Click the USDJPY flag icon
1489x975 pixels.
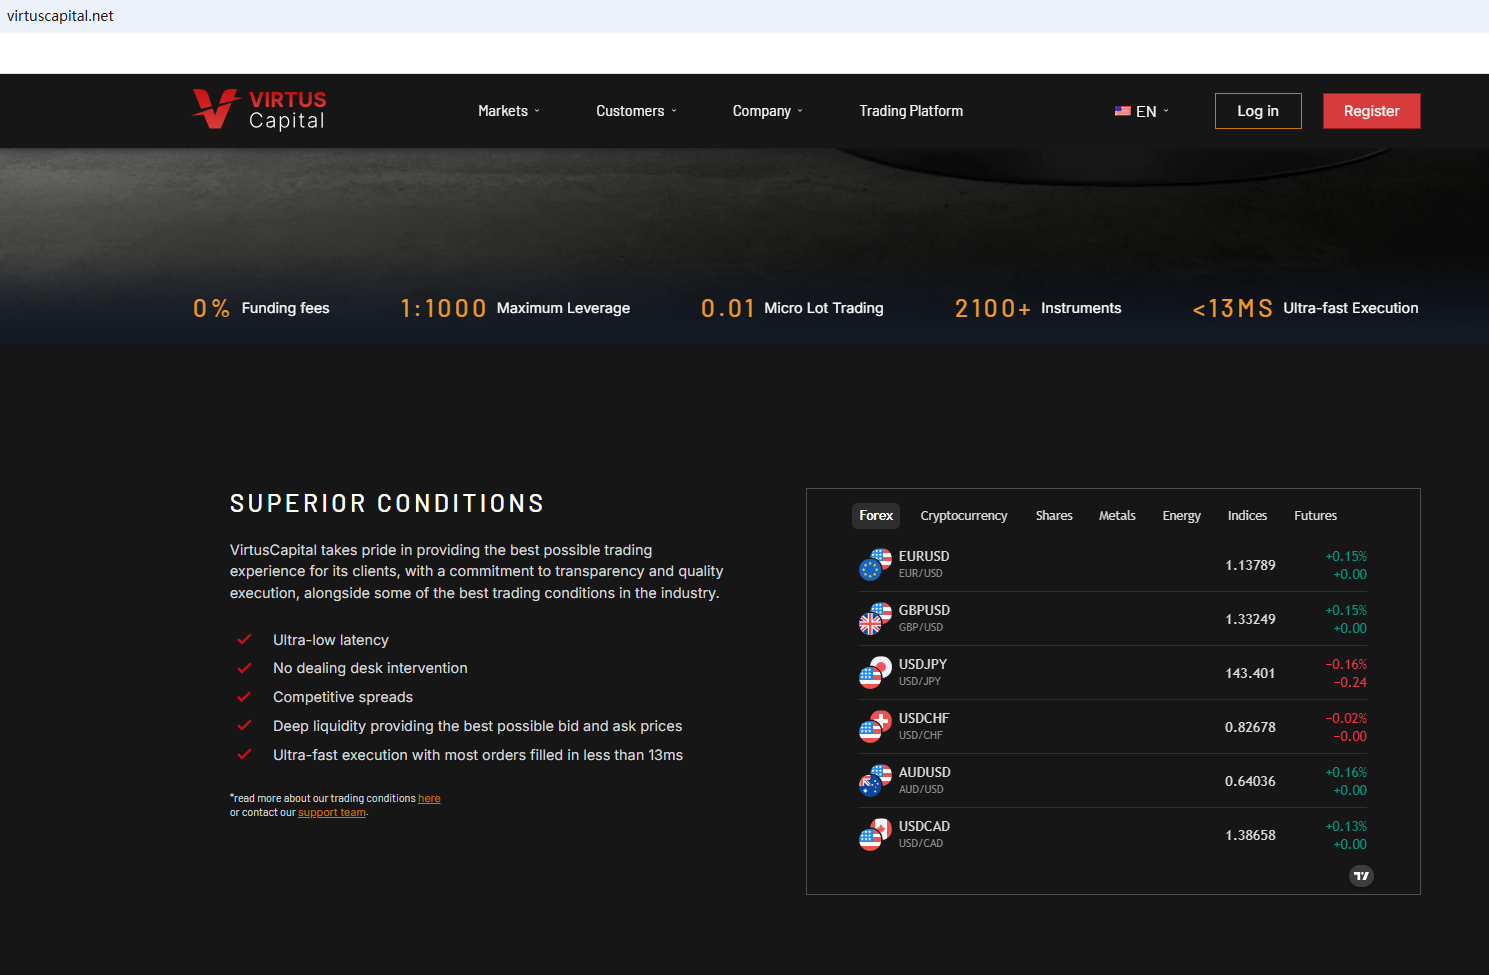tap(875, 672)
